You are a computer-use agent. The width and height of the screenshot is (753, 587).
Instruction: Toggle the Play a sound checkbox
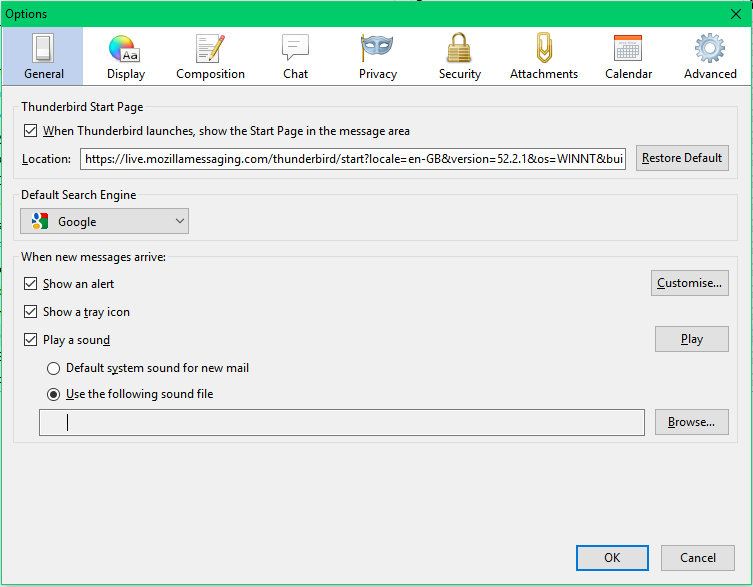pyautogui.click(x=30, y=340)
